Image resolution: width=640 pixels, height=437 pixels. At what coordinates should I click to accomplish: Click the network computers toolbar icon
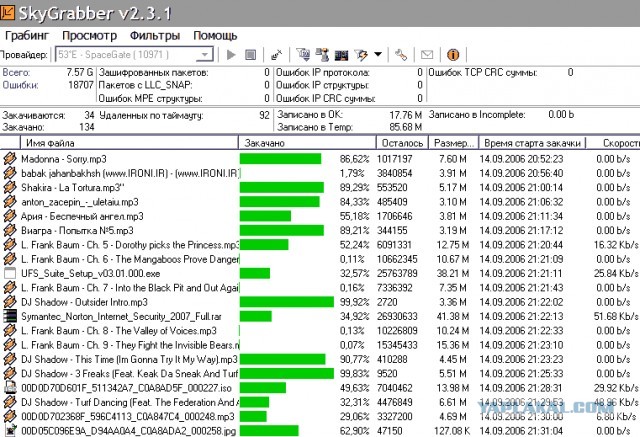click(322, 54)
